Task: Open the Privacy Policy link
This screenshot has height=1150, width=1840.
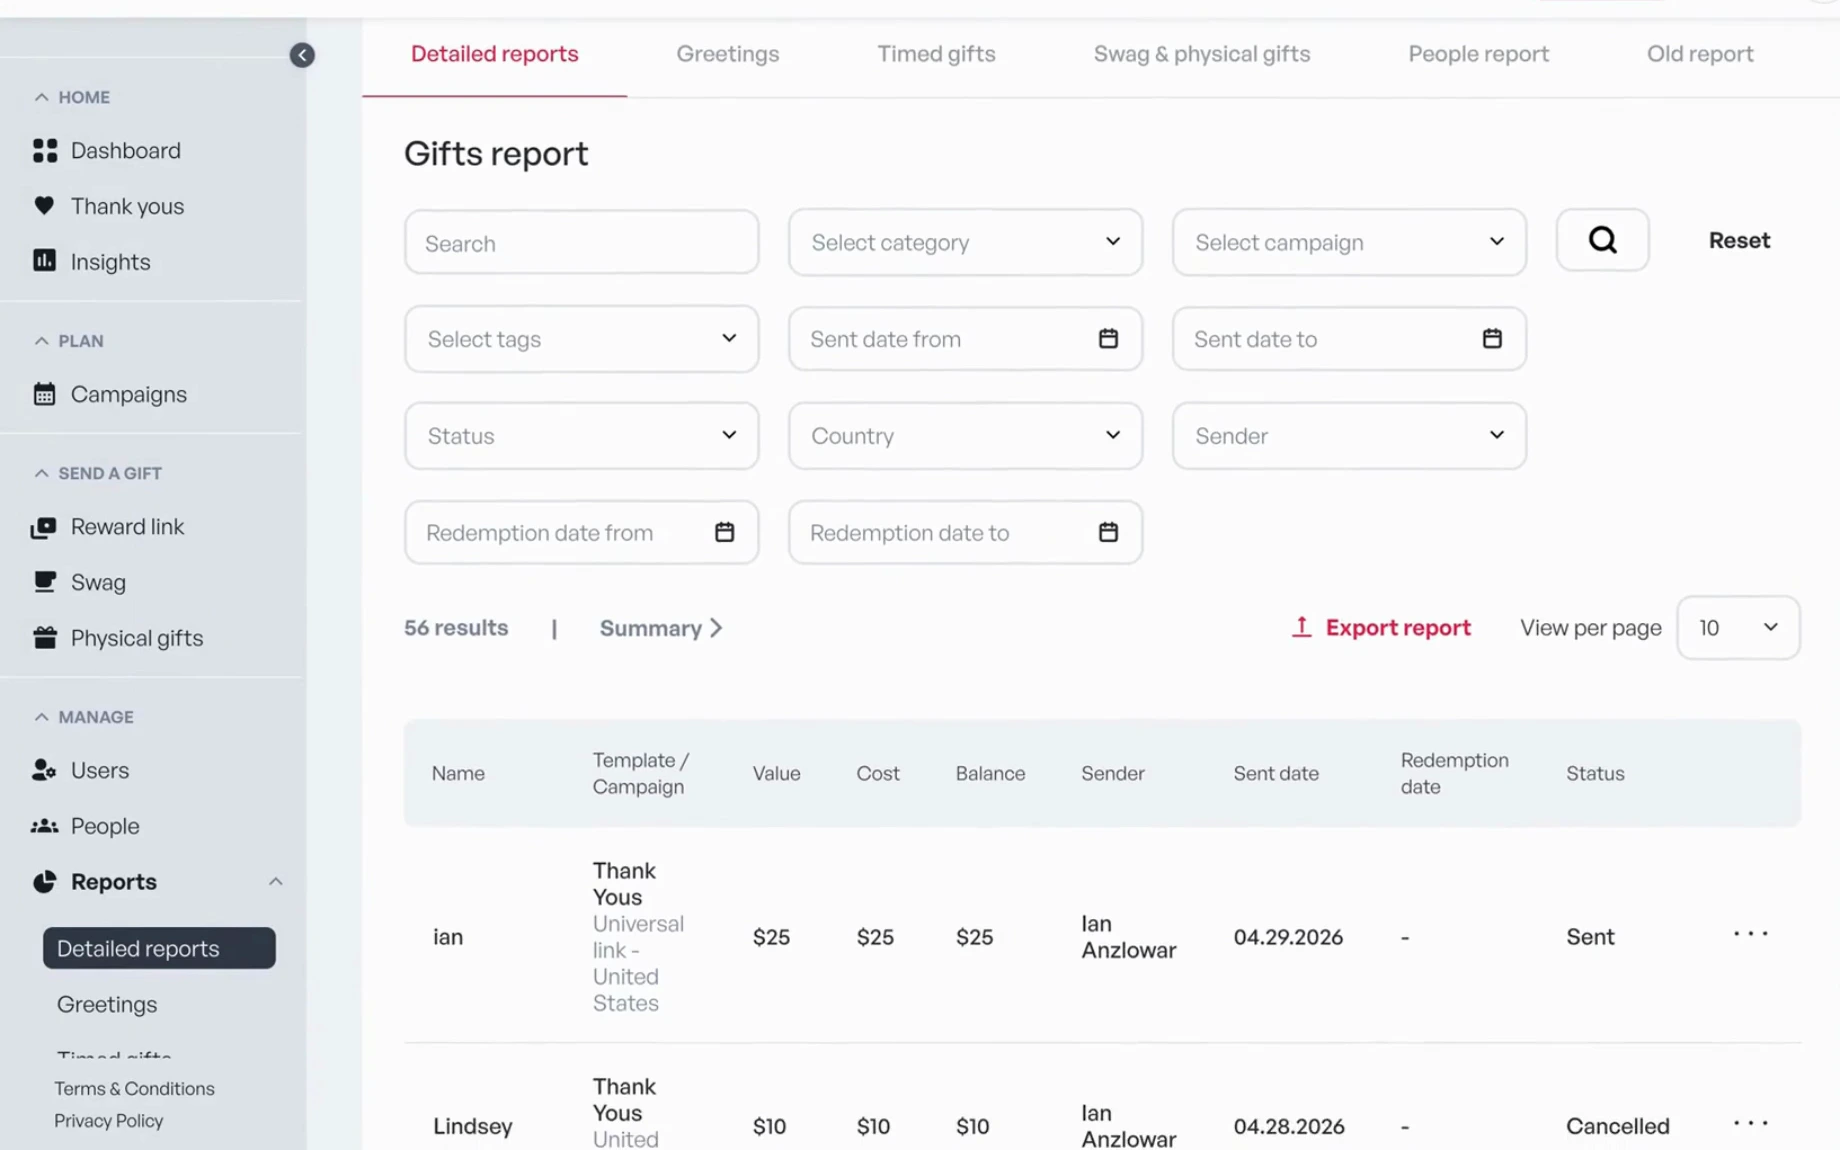Action: coord(108,1121)
